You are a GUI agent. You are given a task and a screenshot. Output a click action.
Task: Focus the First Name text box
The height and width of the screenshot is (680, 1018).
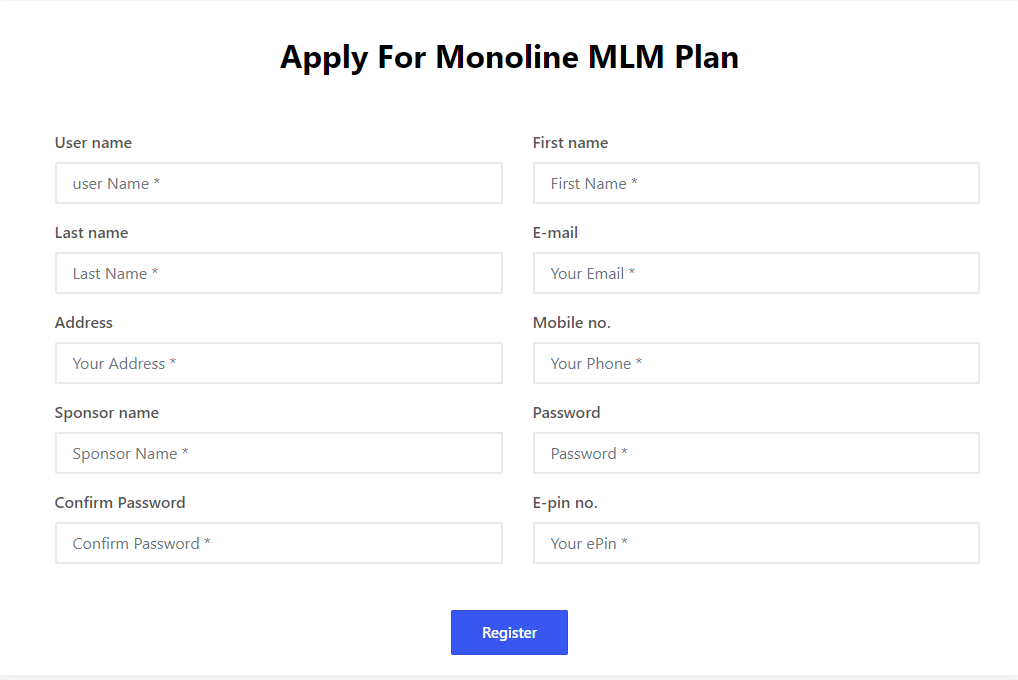756,184
